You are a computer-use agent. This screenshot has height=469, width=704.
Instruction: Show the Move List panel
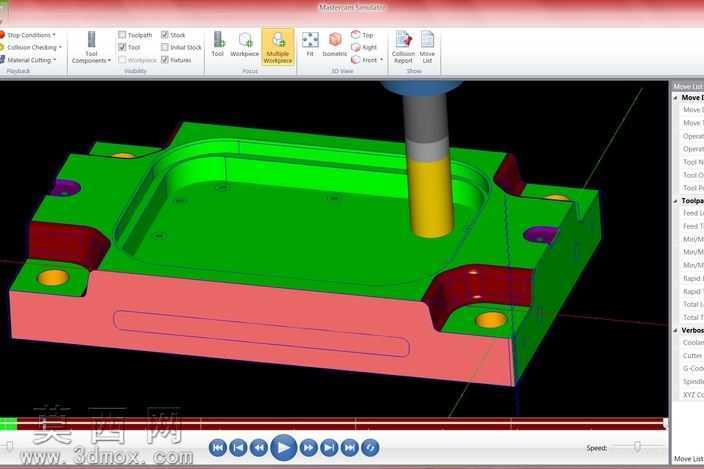click(427, 47)
